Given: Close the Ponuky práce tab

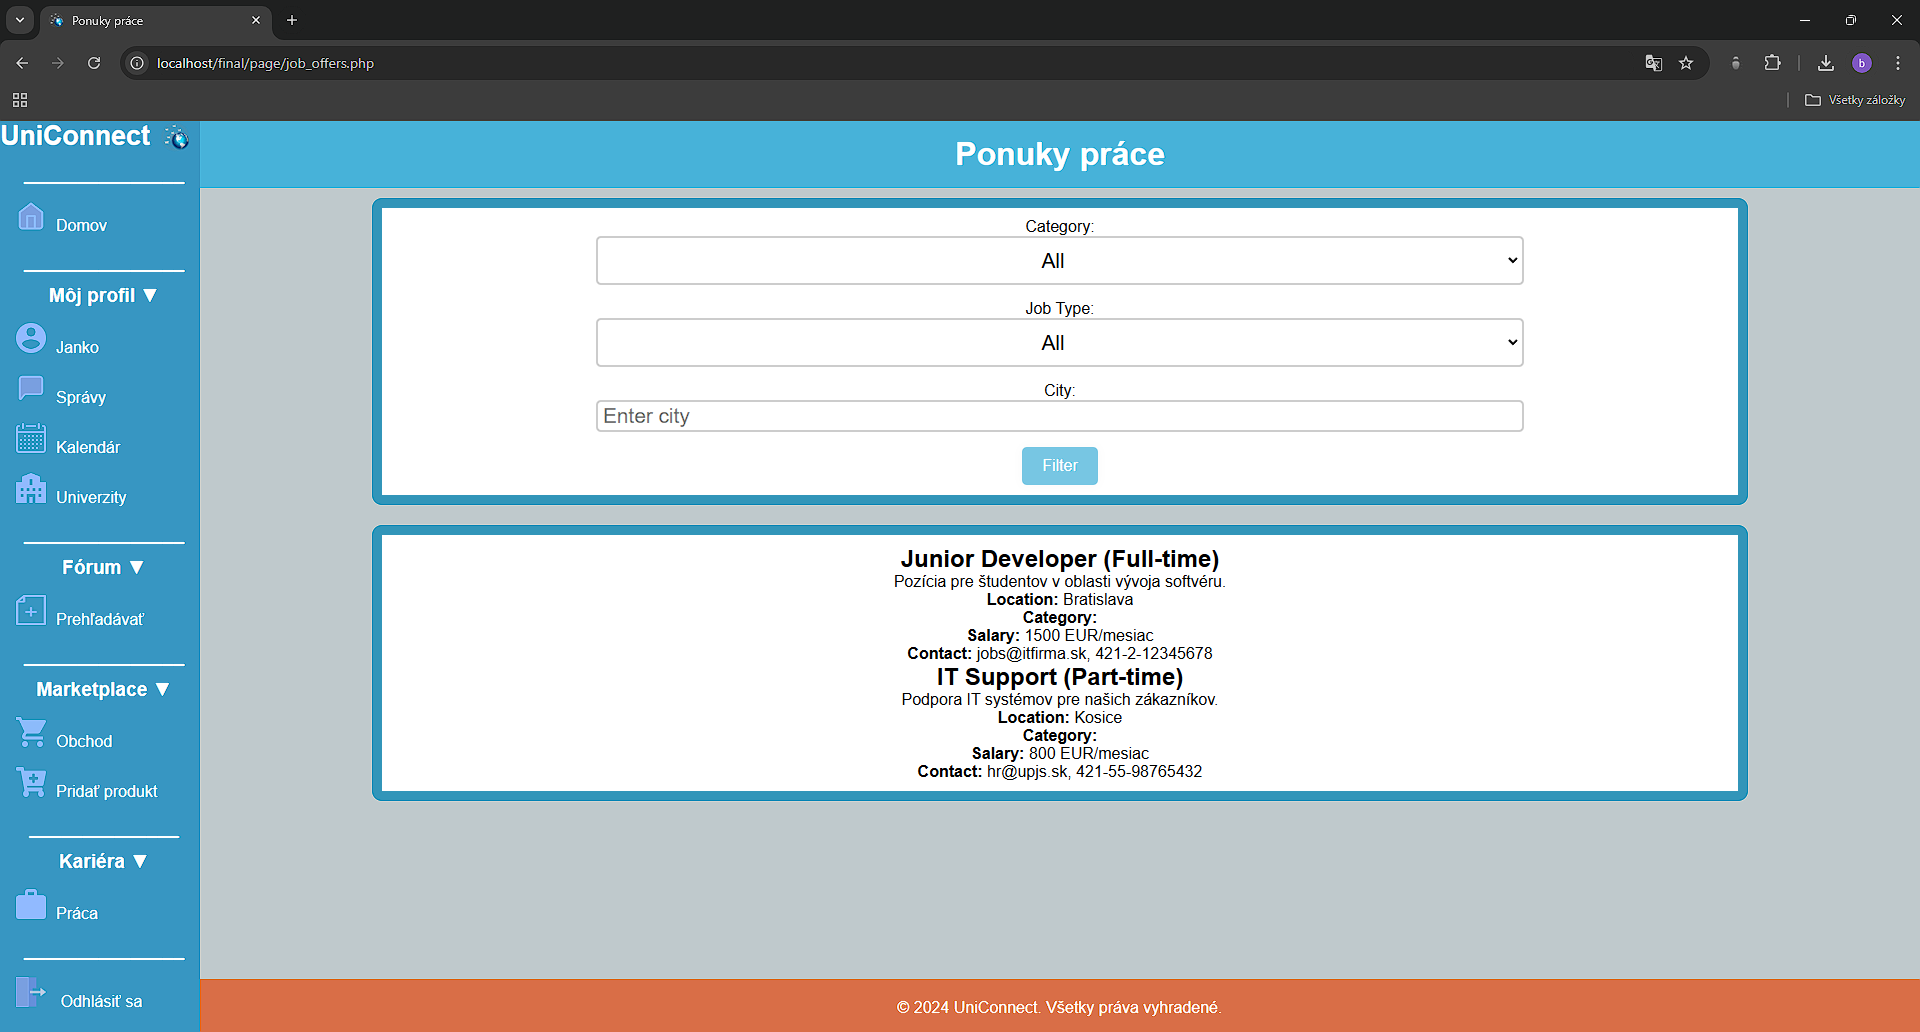Looking at the screenshot, I should coord(256,20).
